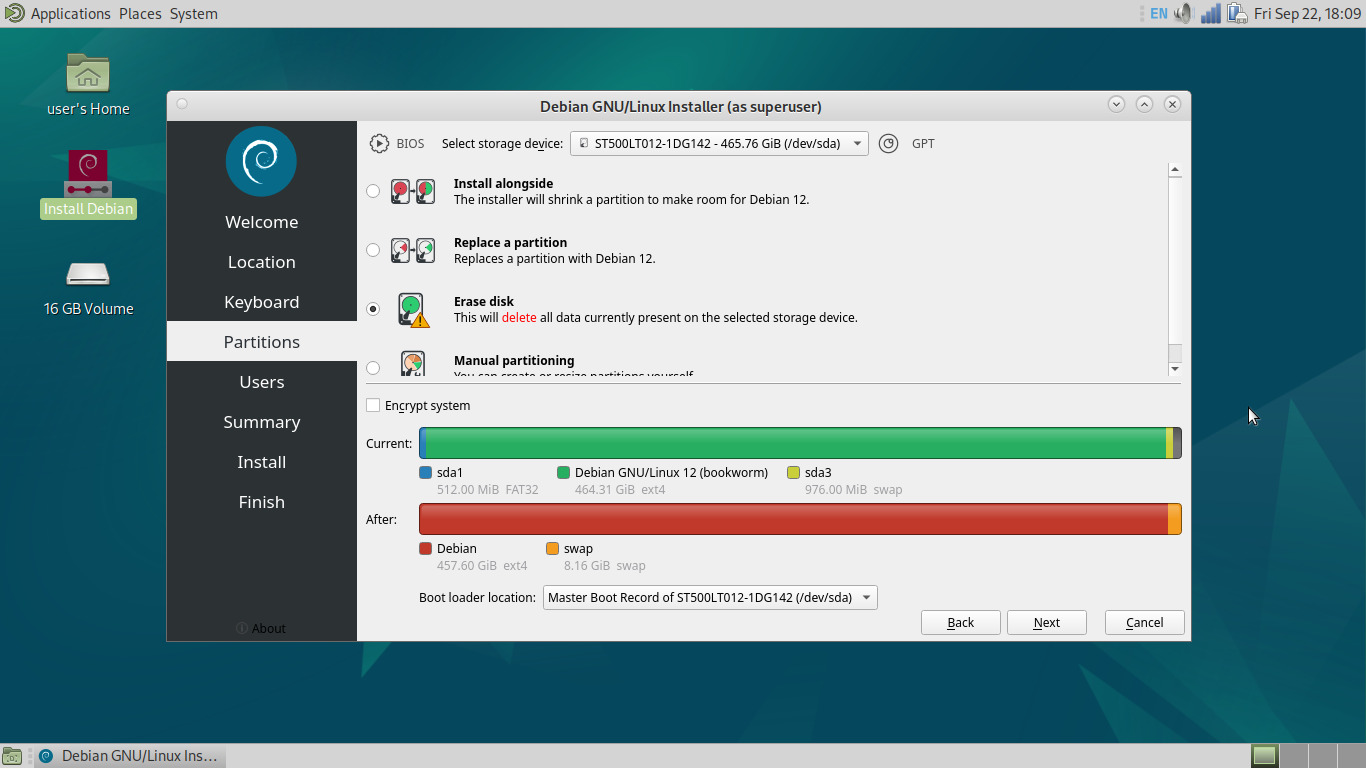Click the scroll-up arrow of the options list
Image resolution: width=1366 pixels, height=768 pixels.
pos(1175,170)
